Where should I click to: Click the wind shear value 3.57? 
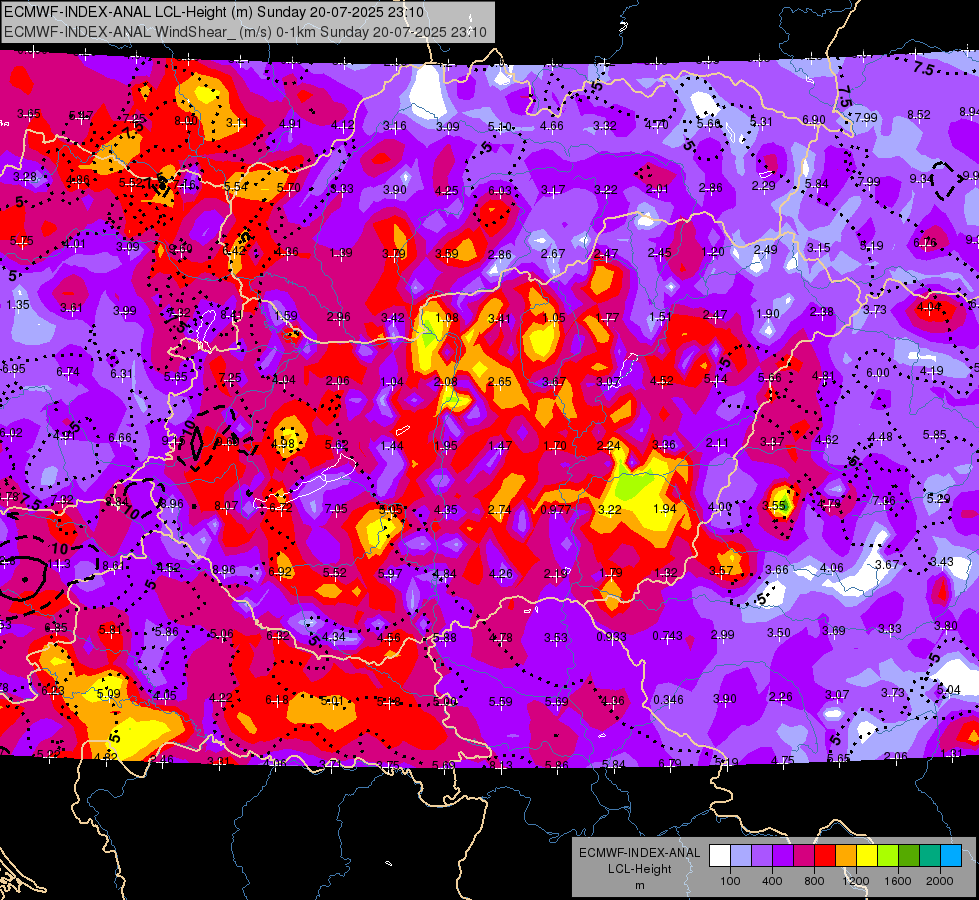click(721, 570)
